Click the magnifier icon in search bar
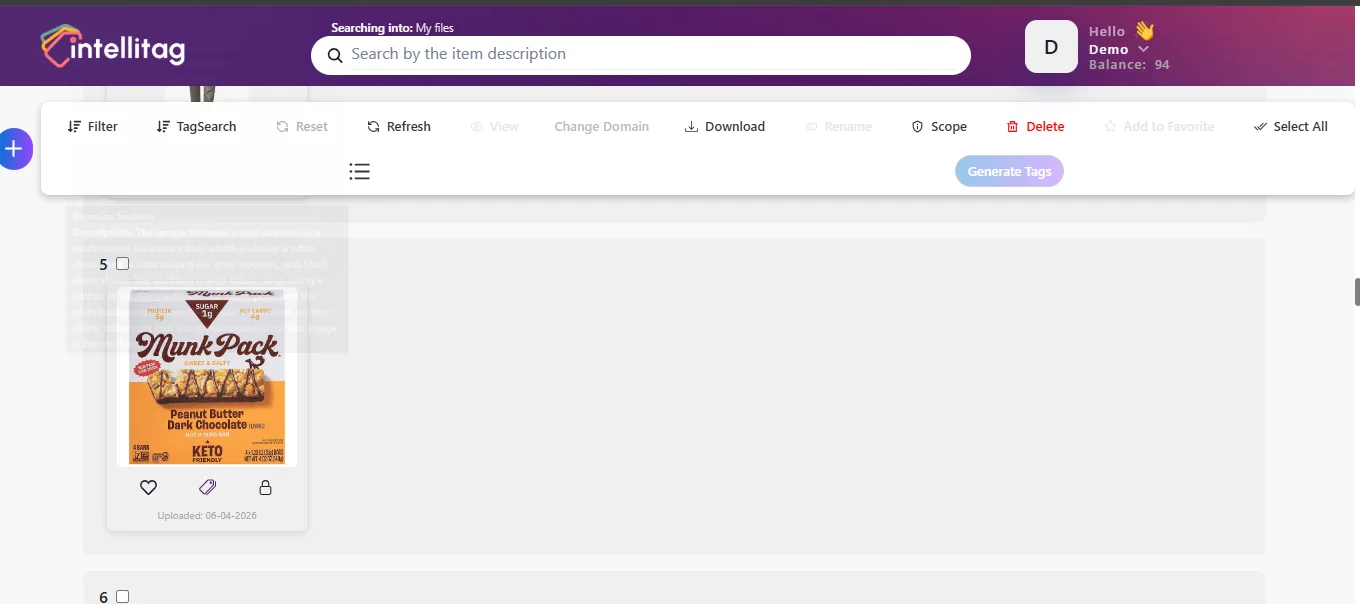The height and width of the screenshot is (604, 1360). click(335, 55)
